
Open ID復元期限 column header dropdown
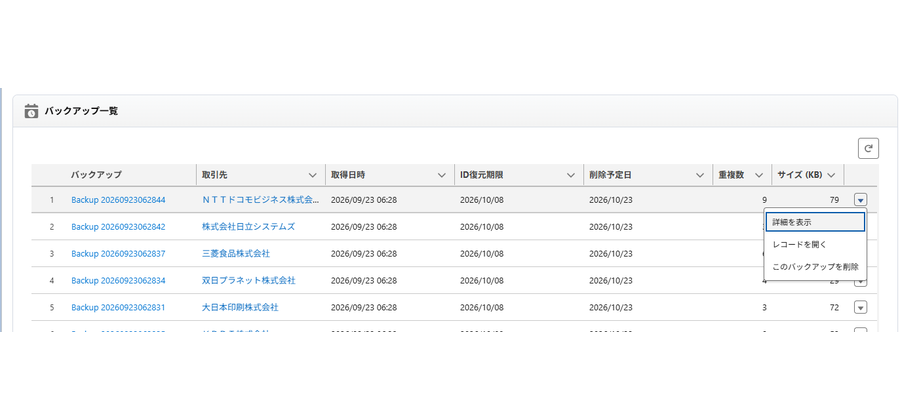point(571,175)
